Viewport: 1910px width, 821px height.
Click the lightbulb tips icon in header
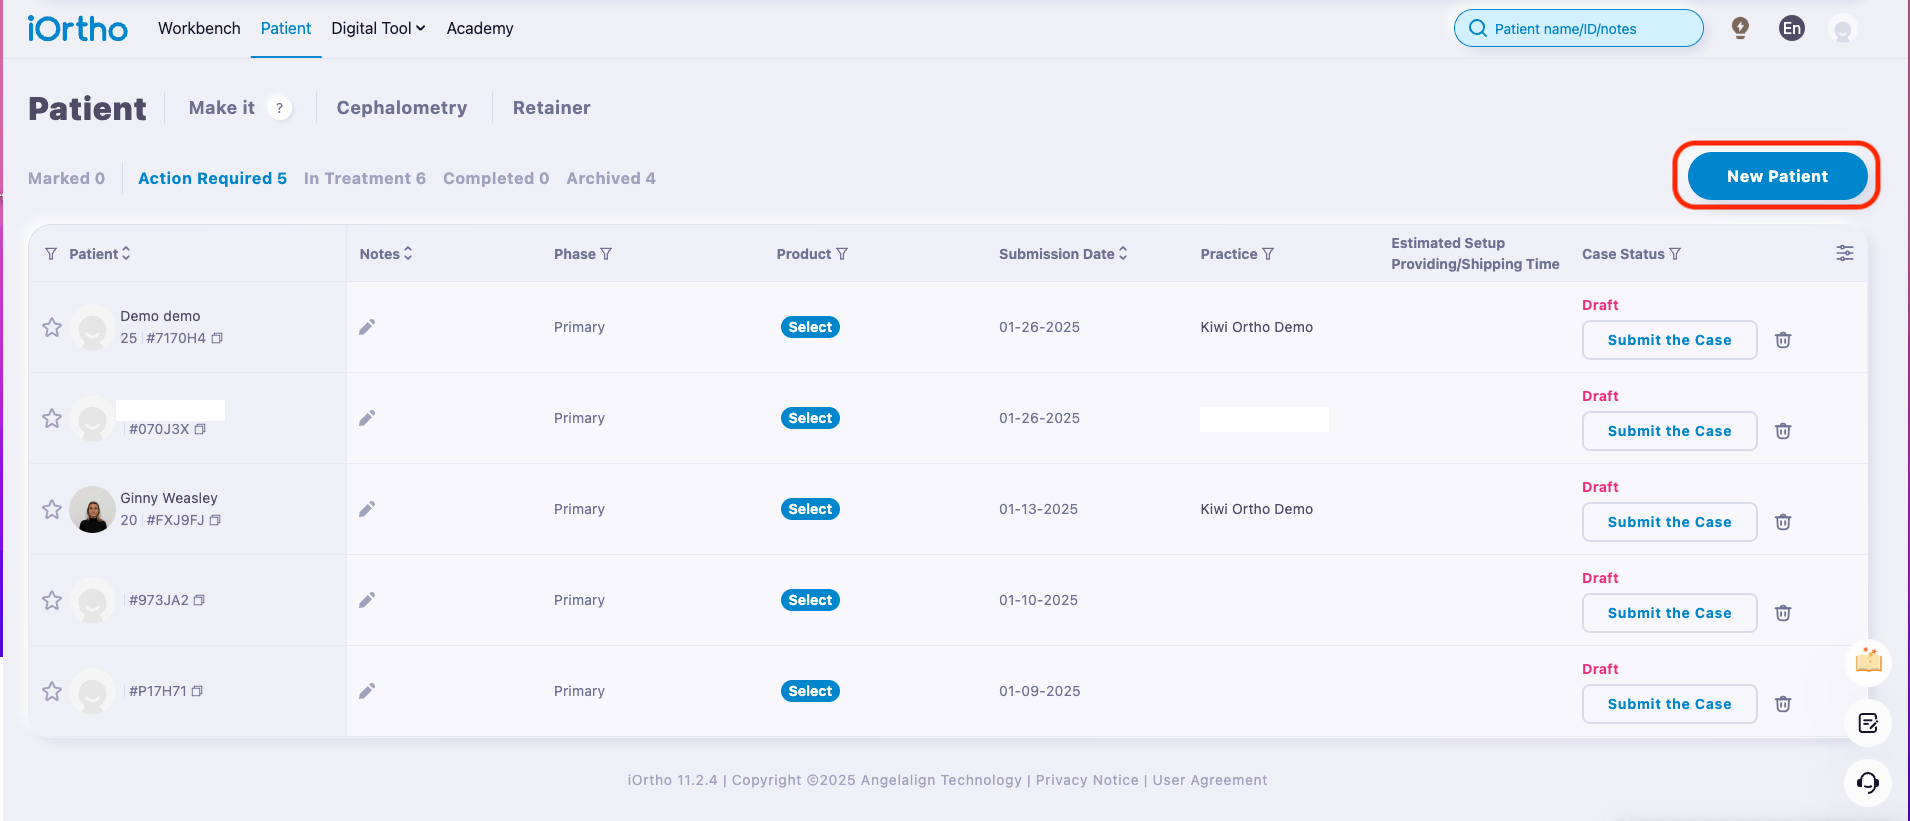tap(1740, 28)
